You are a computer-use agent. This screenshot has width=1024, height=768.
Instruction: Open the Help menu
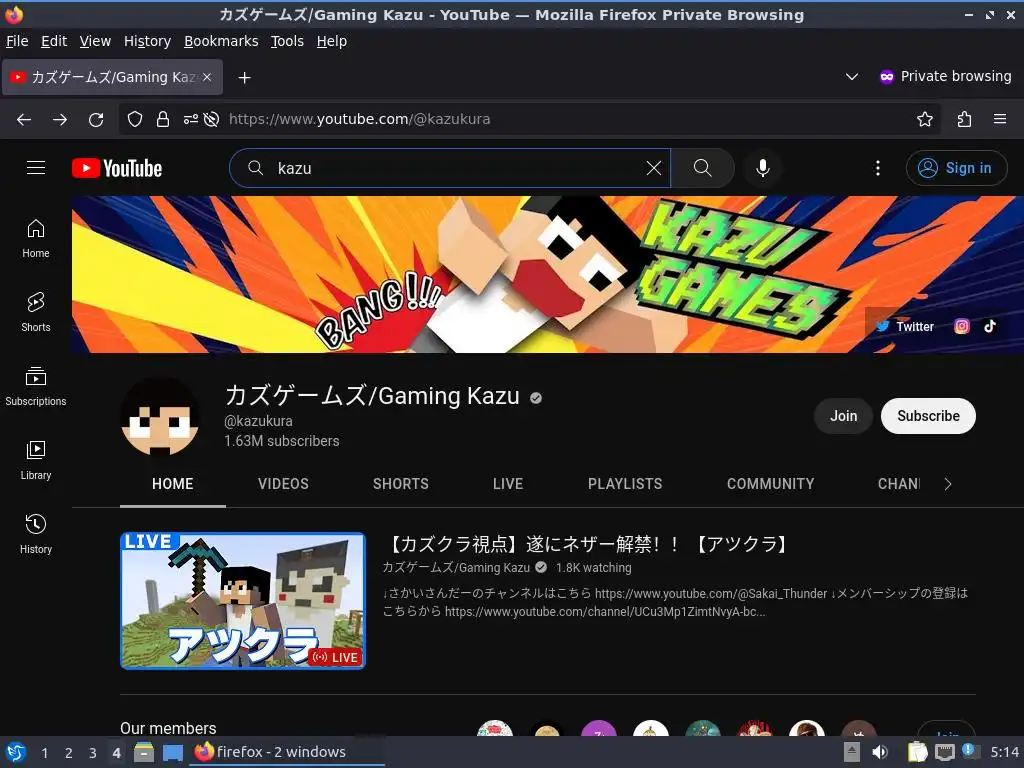332,41
